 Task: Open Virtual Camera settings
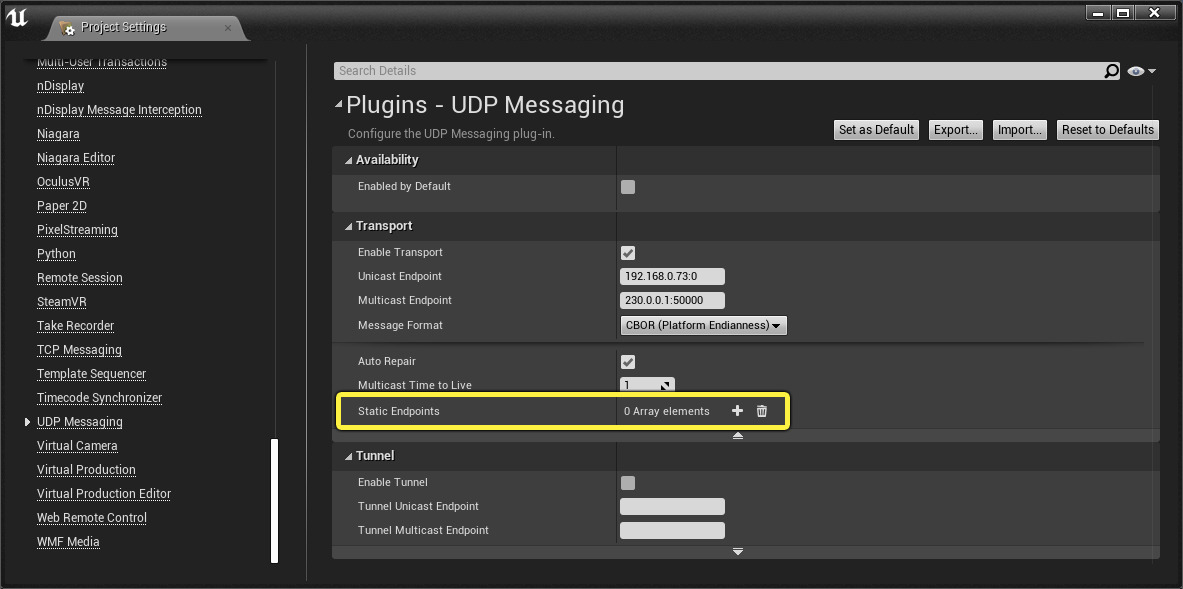pyautogui.click(x=77, y=446)
